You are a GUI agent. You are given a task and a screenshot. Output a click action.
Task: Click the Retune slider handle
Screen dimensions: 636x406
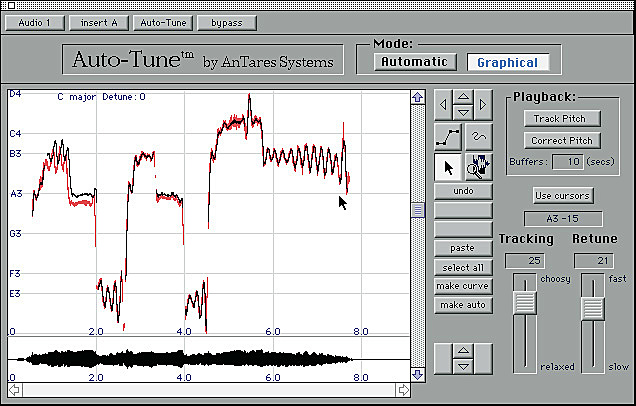[593, 308]
